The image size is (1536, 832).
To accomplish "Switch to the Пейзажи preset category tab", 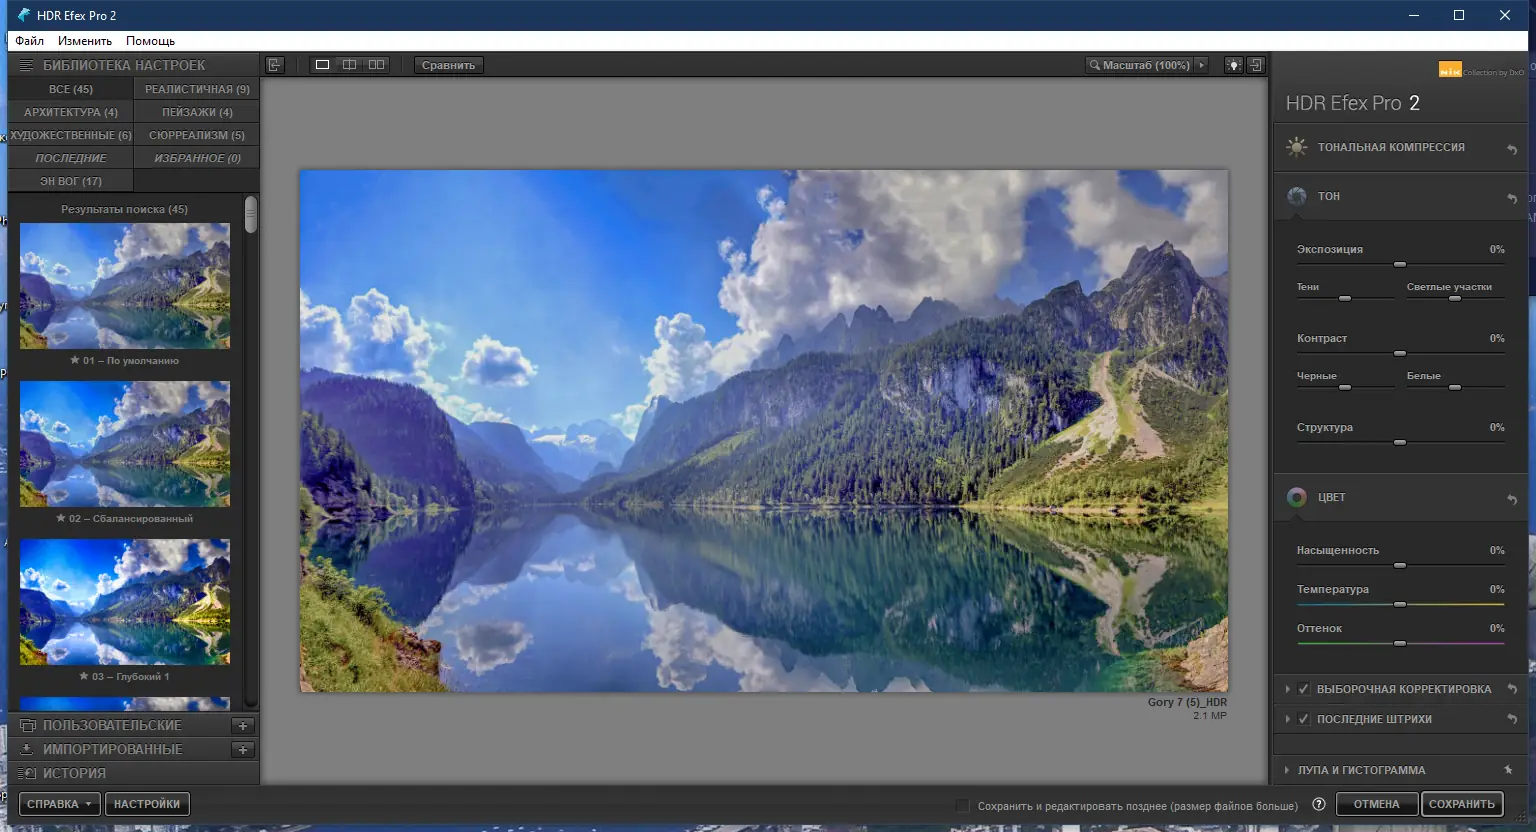I will [x=196, y=111].
